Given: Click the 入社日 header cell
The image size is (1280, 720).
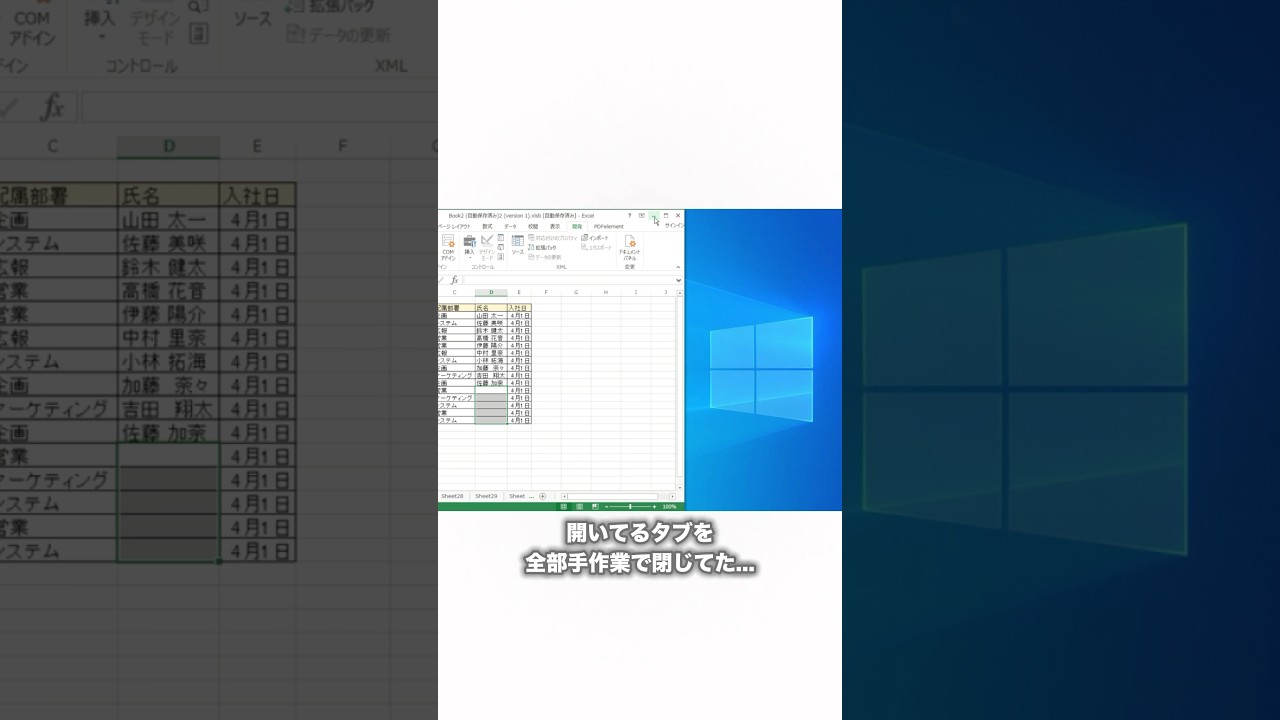Looking at the screenshot, I should 519,308.
